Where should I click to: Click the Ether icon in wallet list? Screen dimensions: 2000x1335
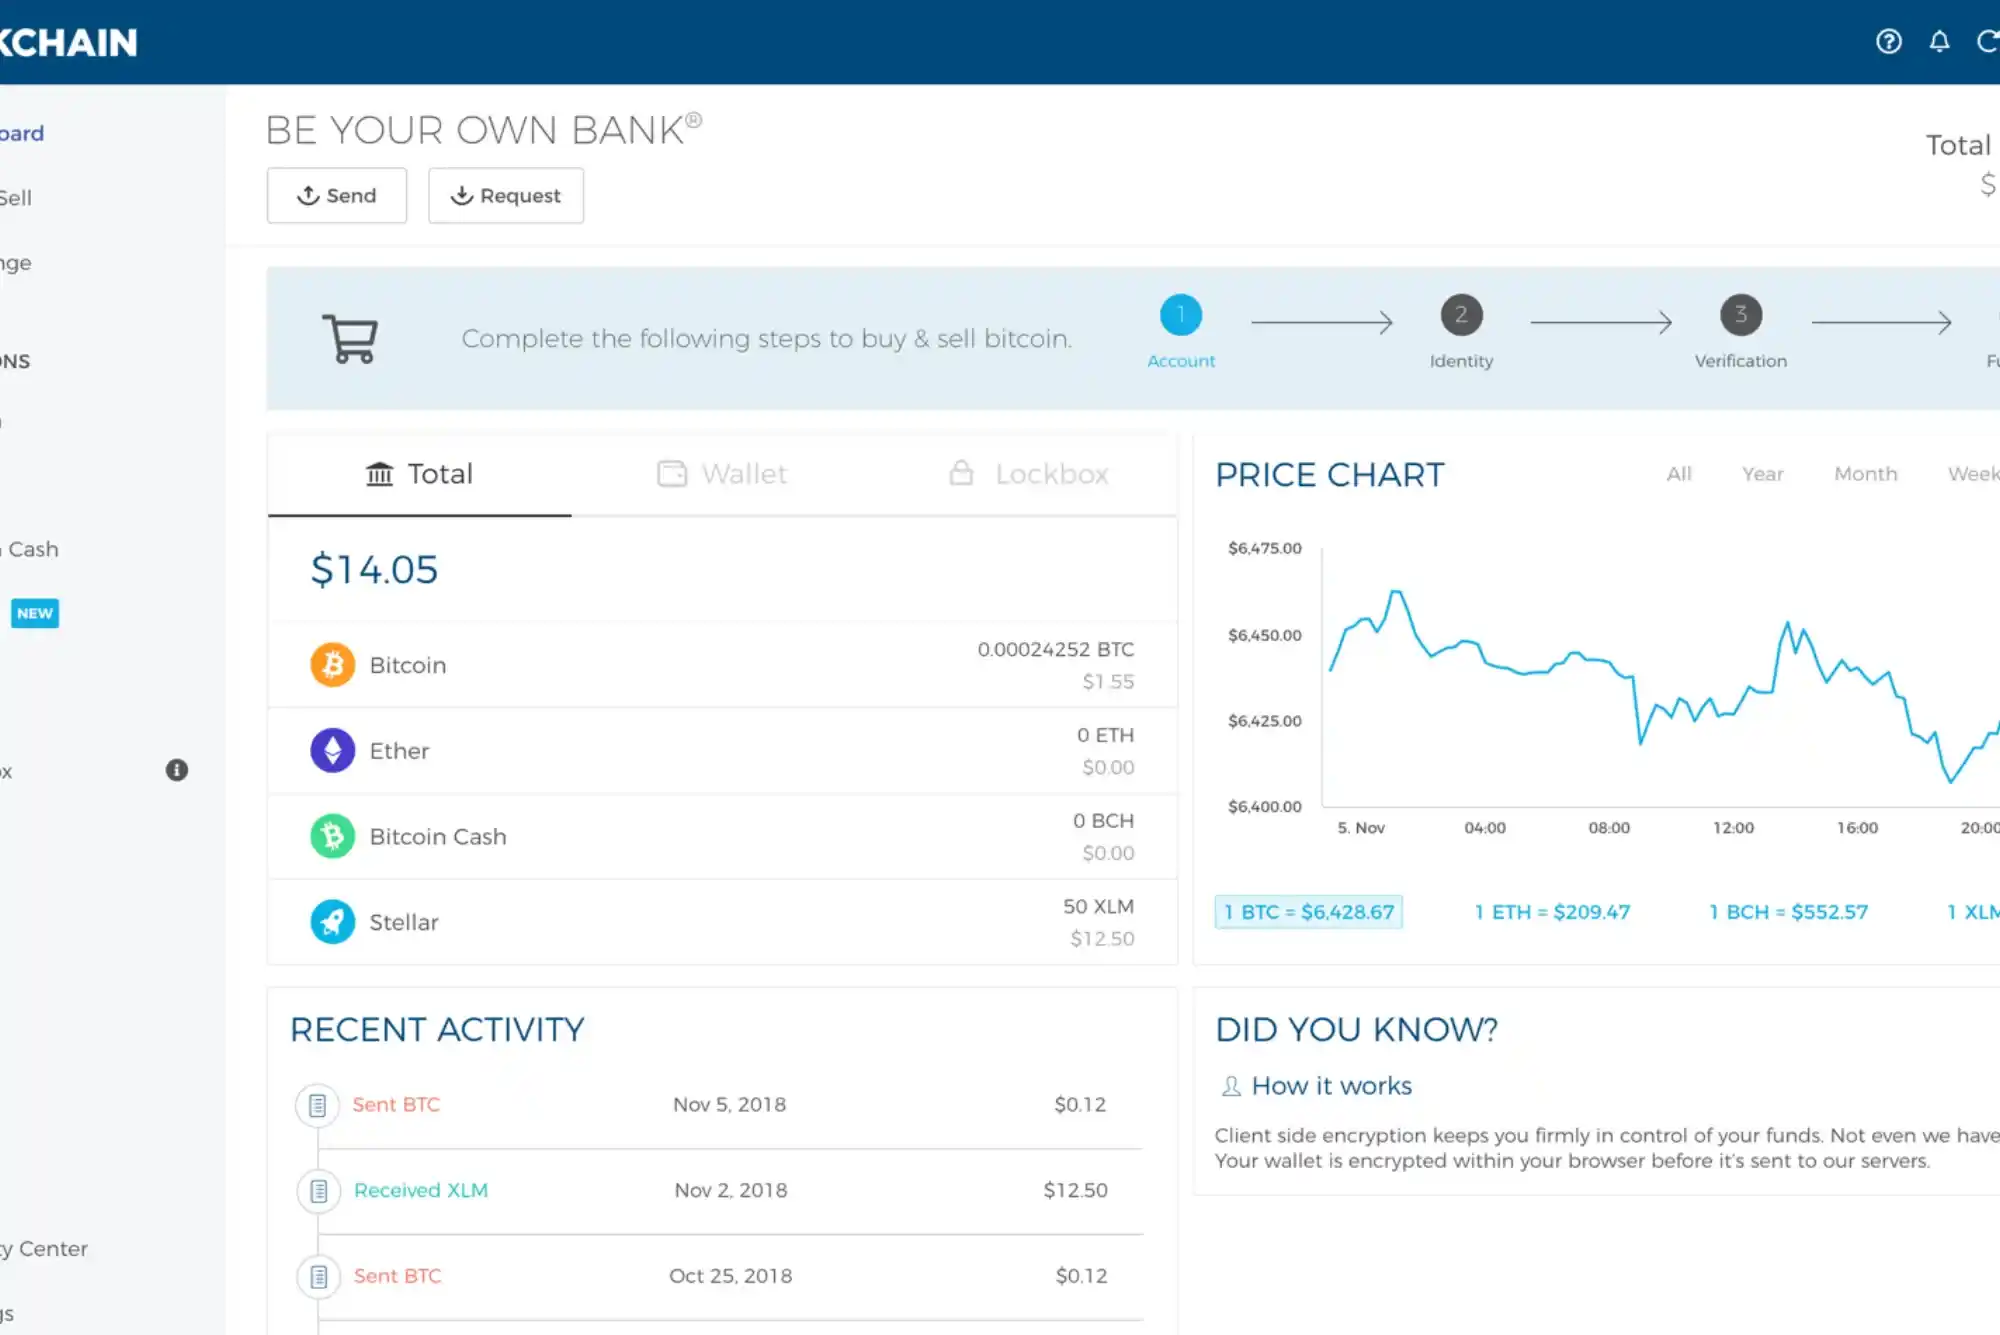click(x=332, y=749)
